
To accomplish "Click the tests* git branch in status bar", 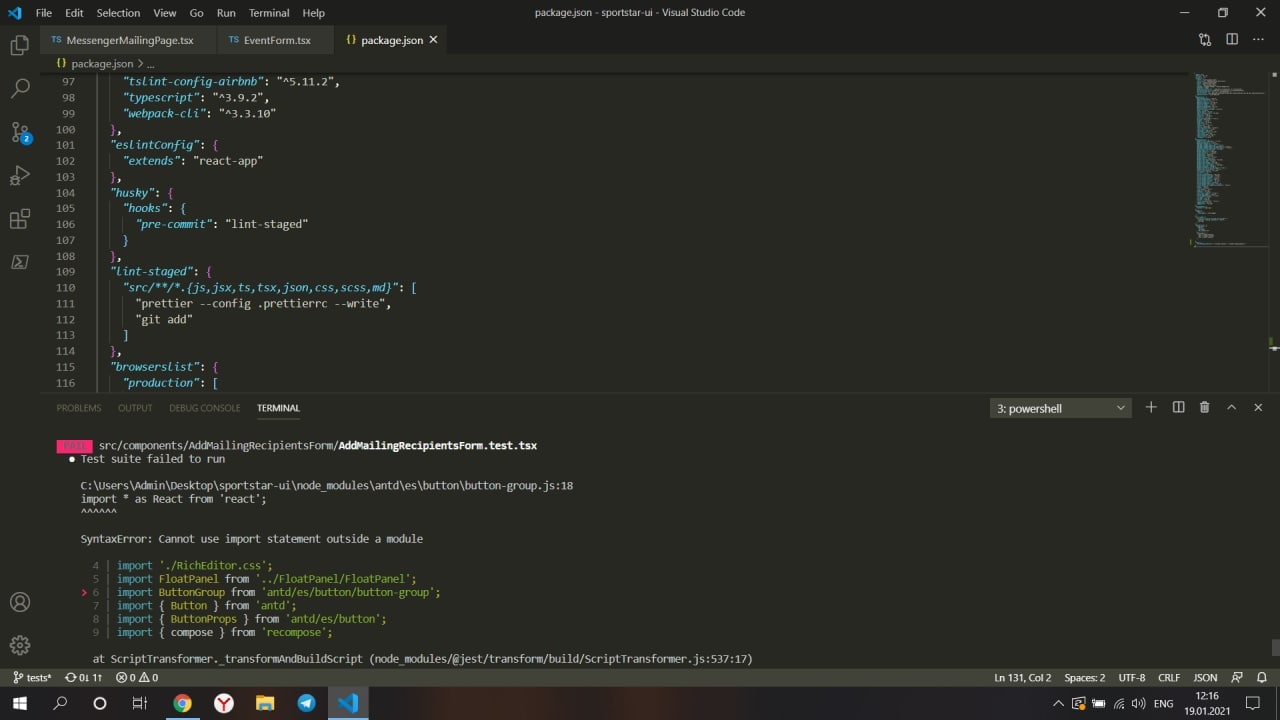I will point(32,677).
